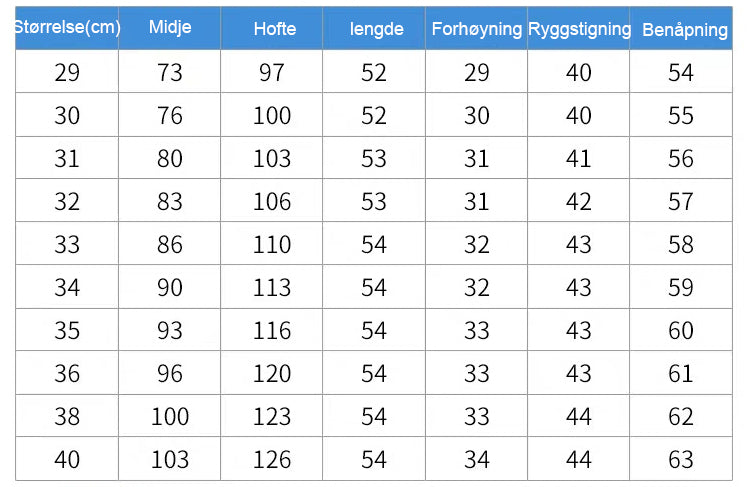Select the Hofte value 97
747x487 pixels.
(272, 73)
